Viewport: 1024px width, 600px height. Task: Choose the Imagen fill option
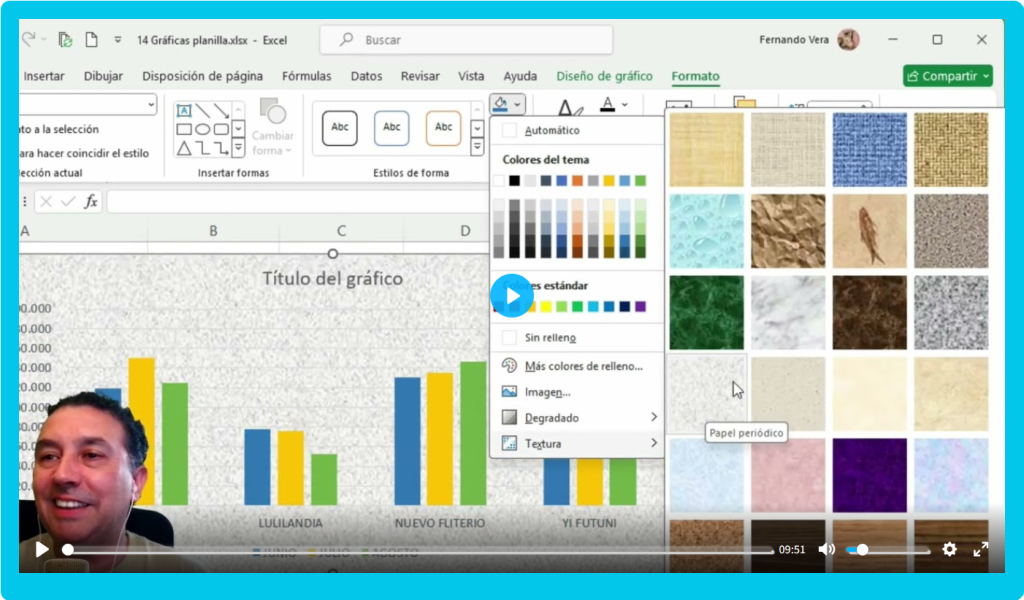tap(547, 392)
